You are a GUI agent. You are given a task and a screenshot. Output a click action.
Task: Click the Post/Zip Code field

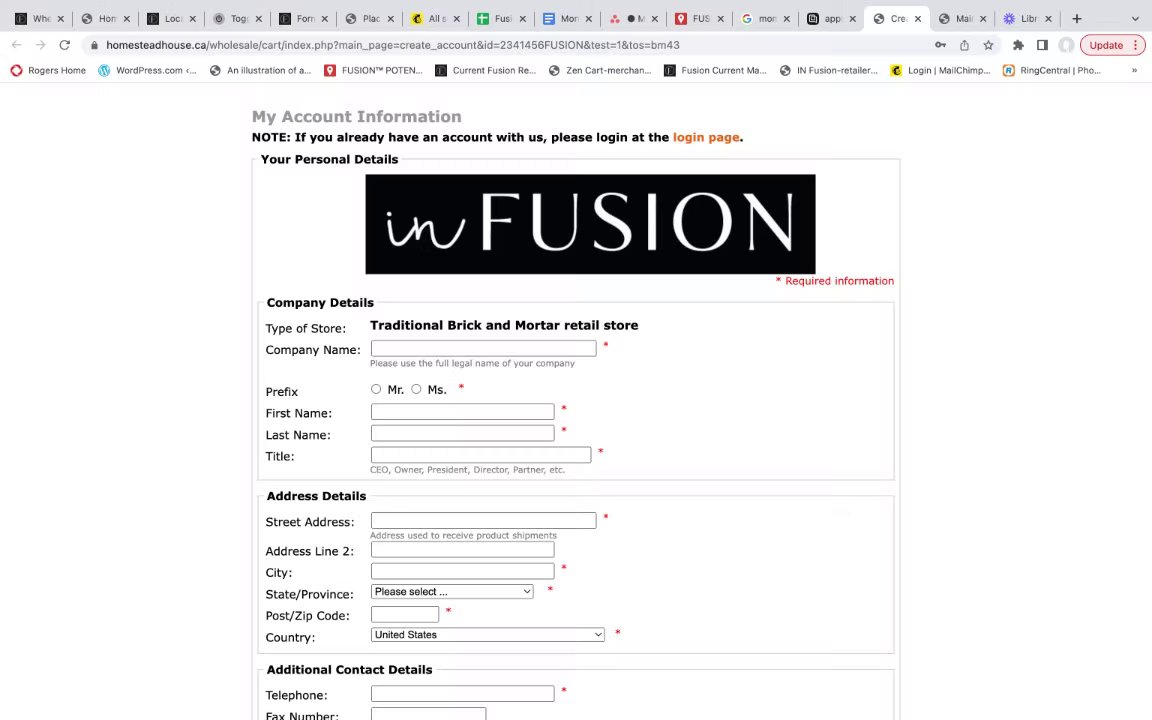click(x=405, y=614)
